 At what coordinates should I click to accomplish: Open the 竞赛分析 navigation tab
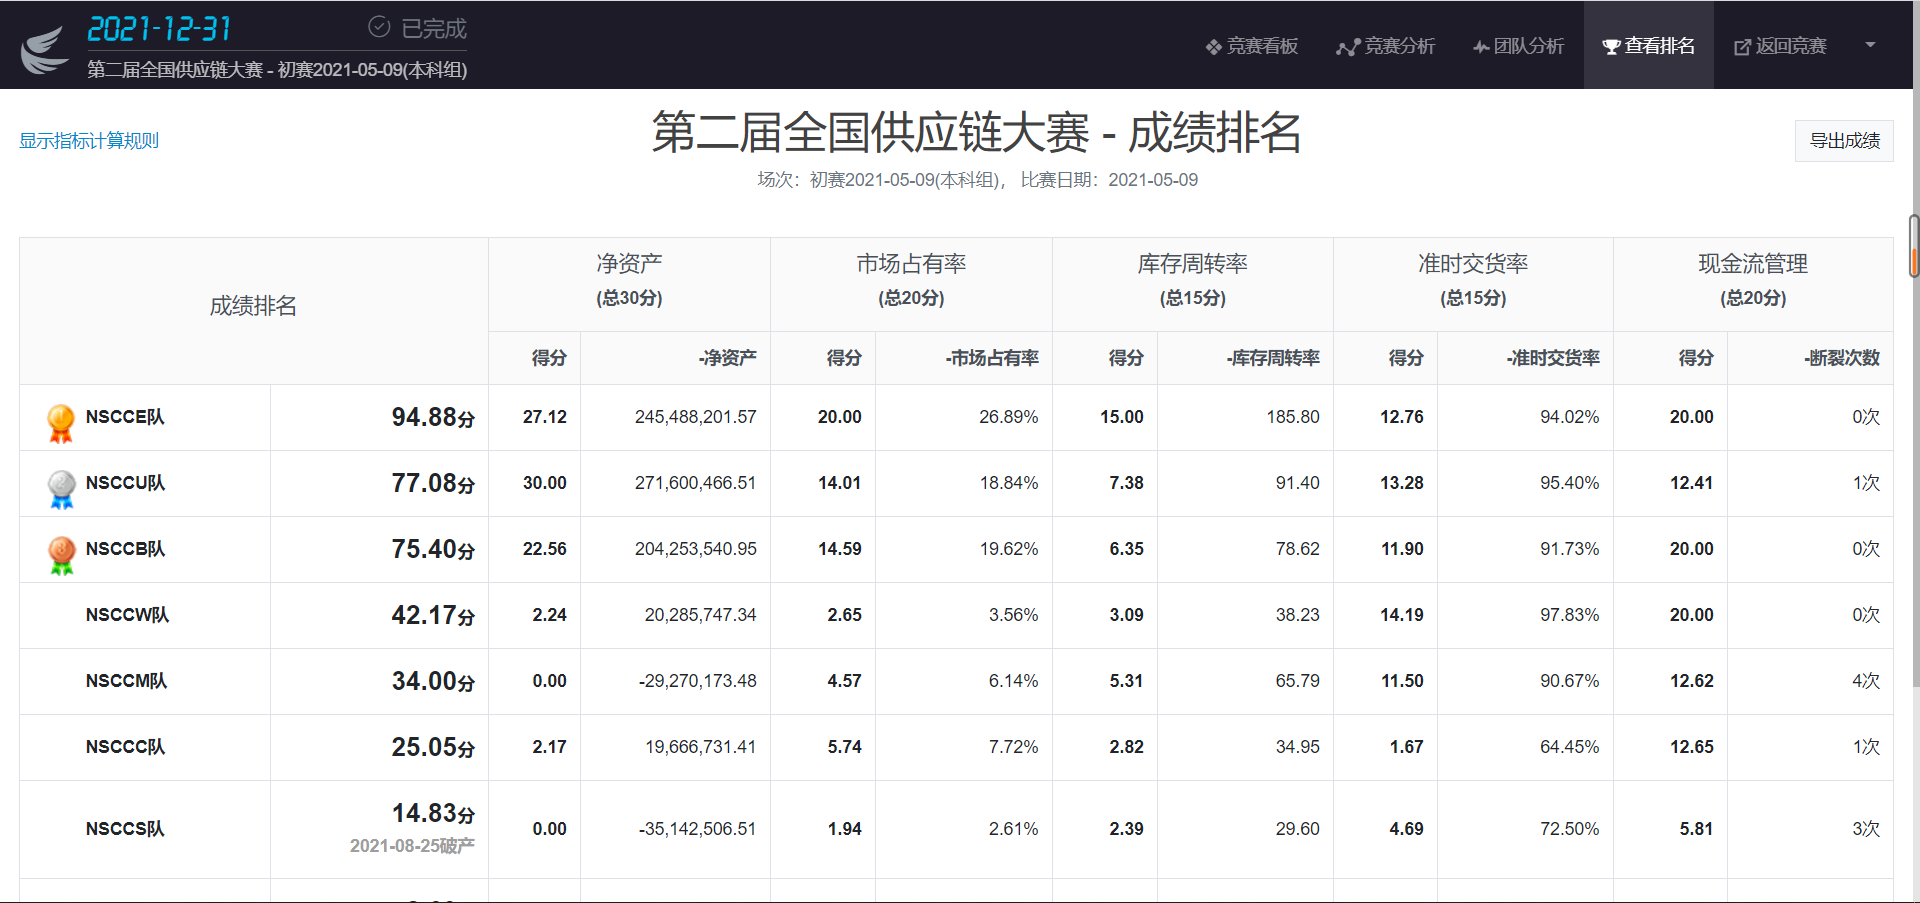pos(1385,46)
